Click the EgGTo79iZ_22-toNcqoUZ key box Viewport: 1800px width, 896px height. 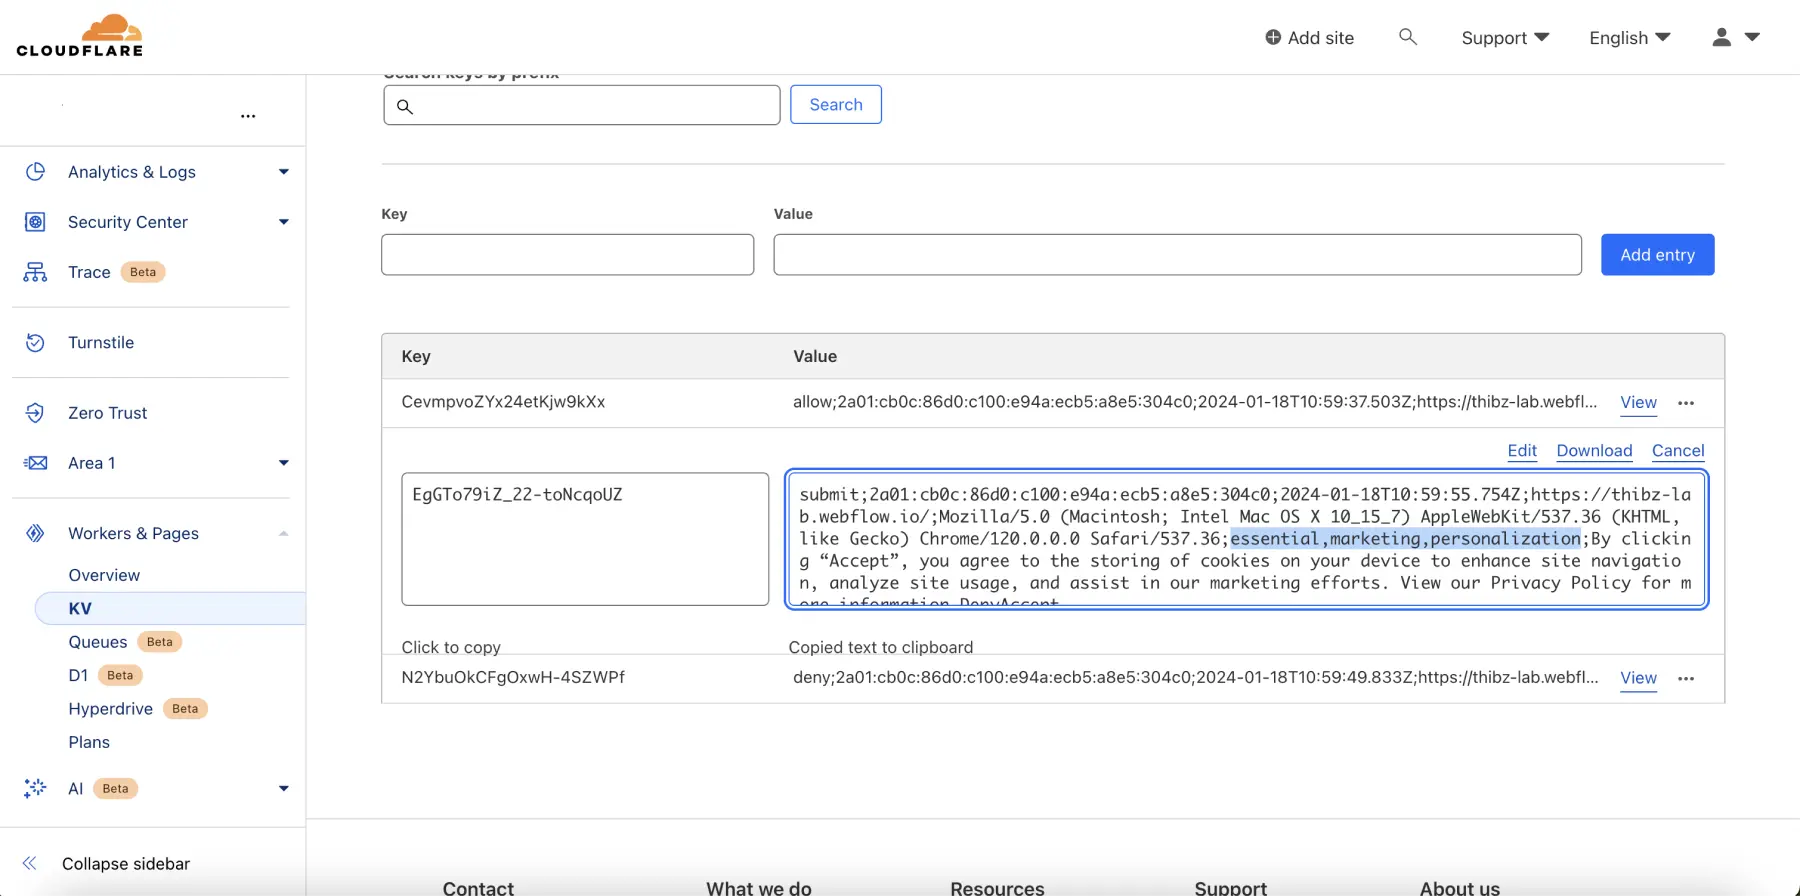585,539
